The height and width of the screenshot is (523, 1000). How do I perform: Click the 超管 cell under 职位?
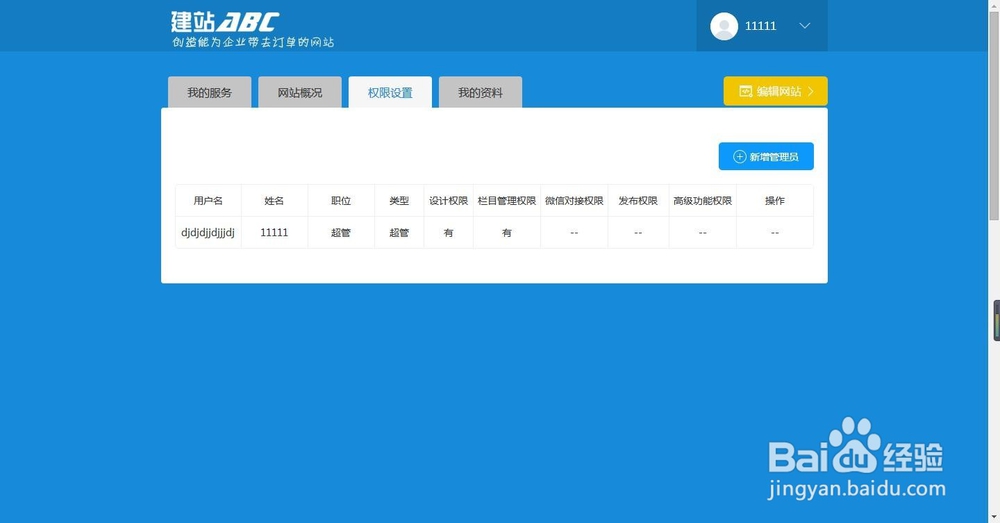(341, 232)
